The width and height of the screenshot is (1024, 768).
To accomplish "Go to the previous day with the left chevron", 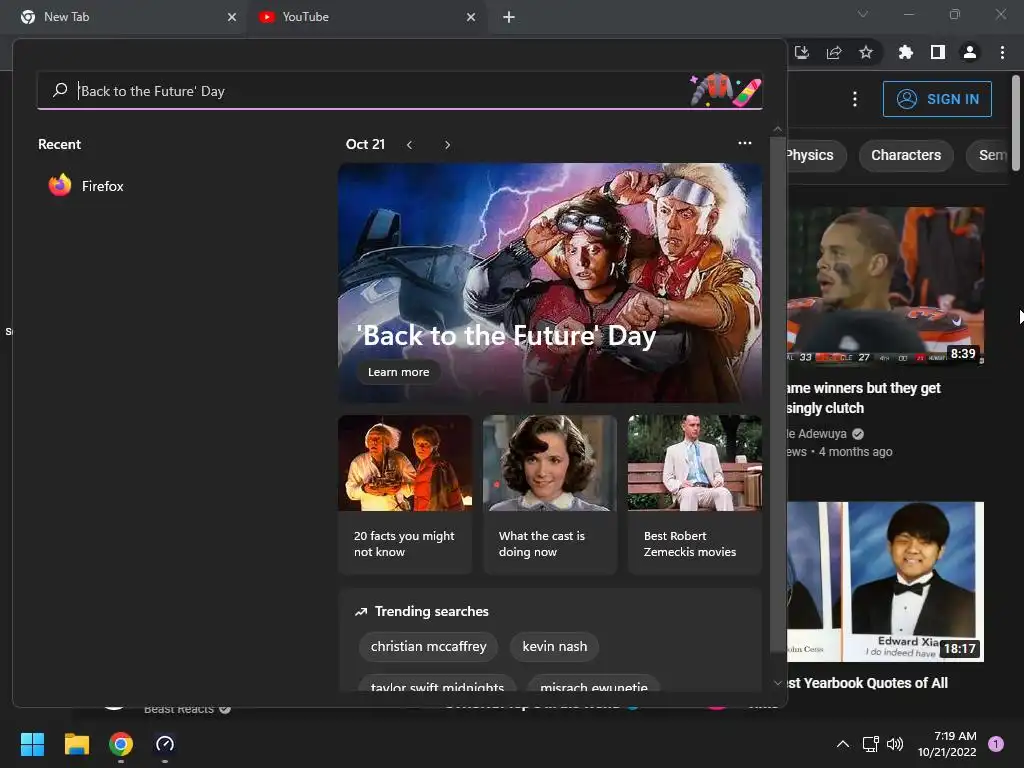I will 409,145.
